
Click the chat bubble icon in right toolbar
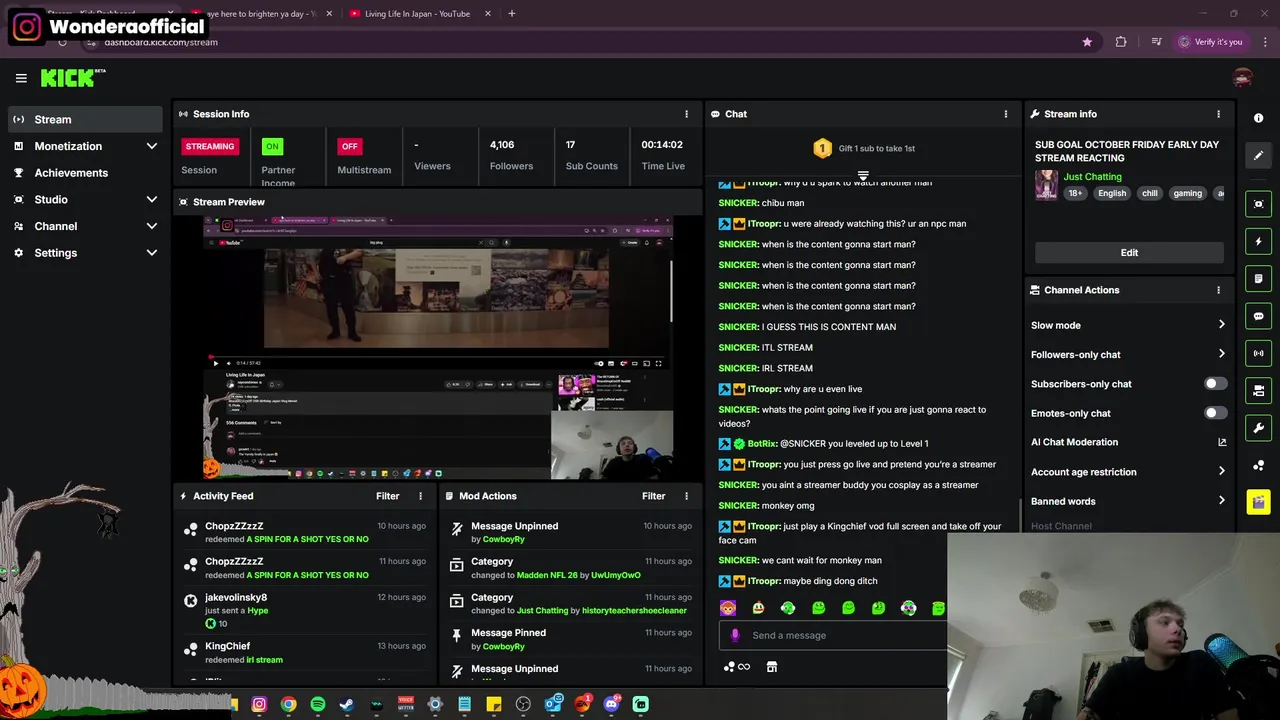click(x=1258, y=316)
